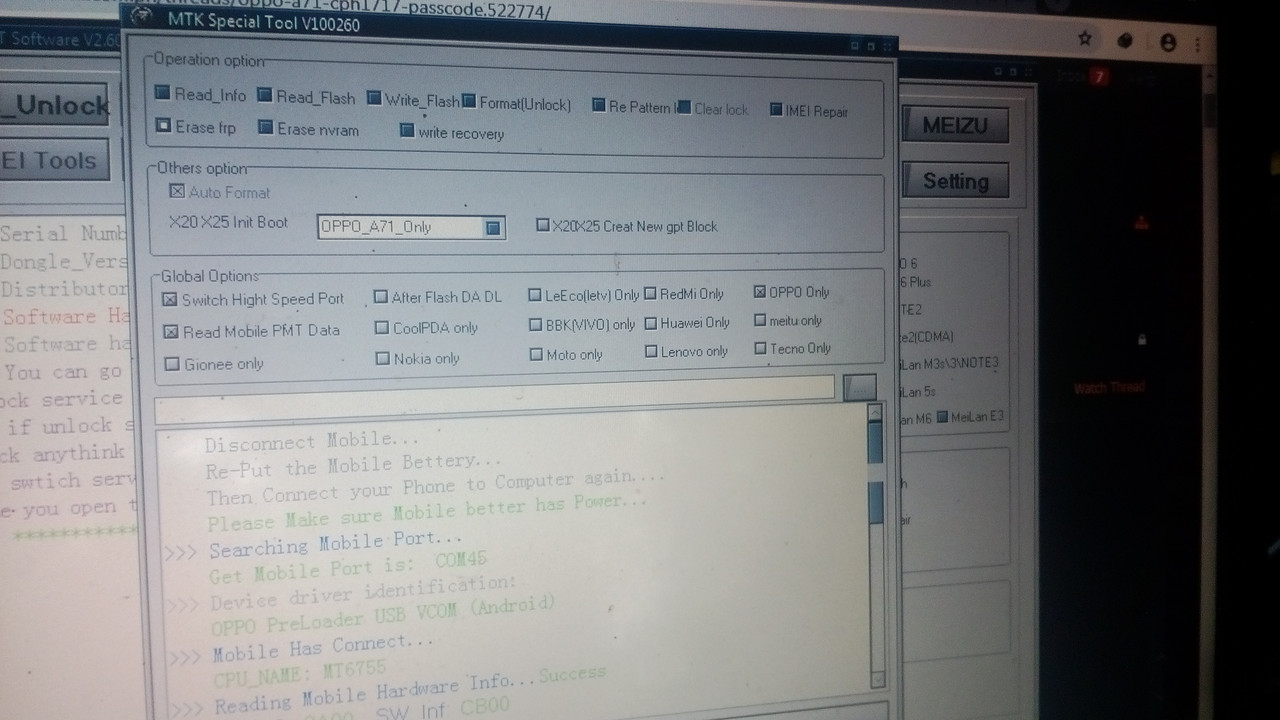Screen dimensions: 1280x720
Task: Toggle the Auto Format checkbox
Action: point(177,191)
